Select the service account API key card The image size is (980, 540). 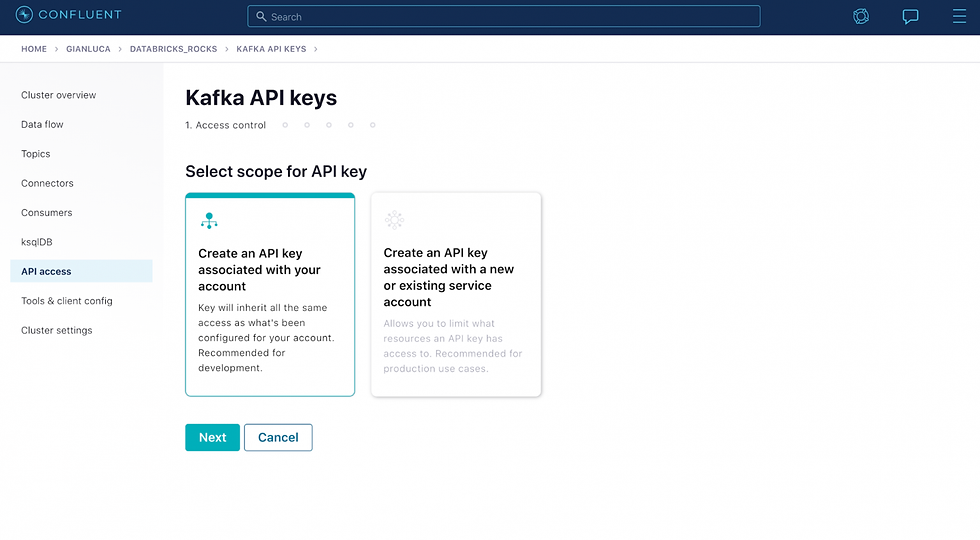click(x=456, y=294)
